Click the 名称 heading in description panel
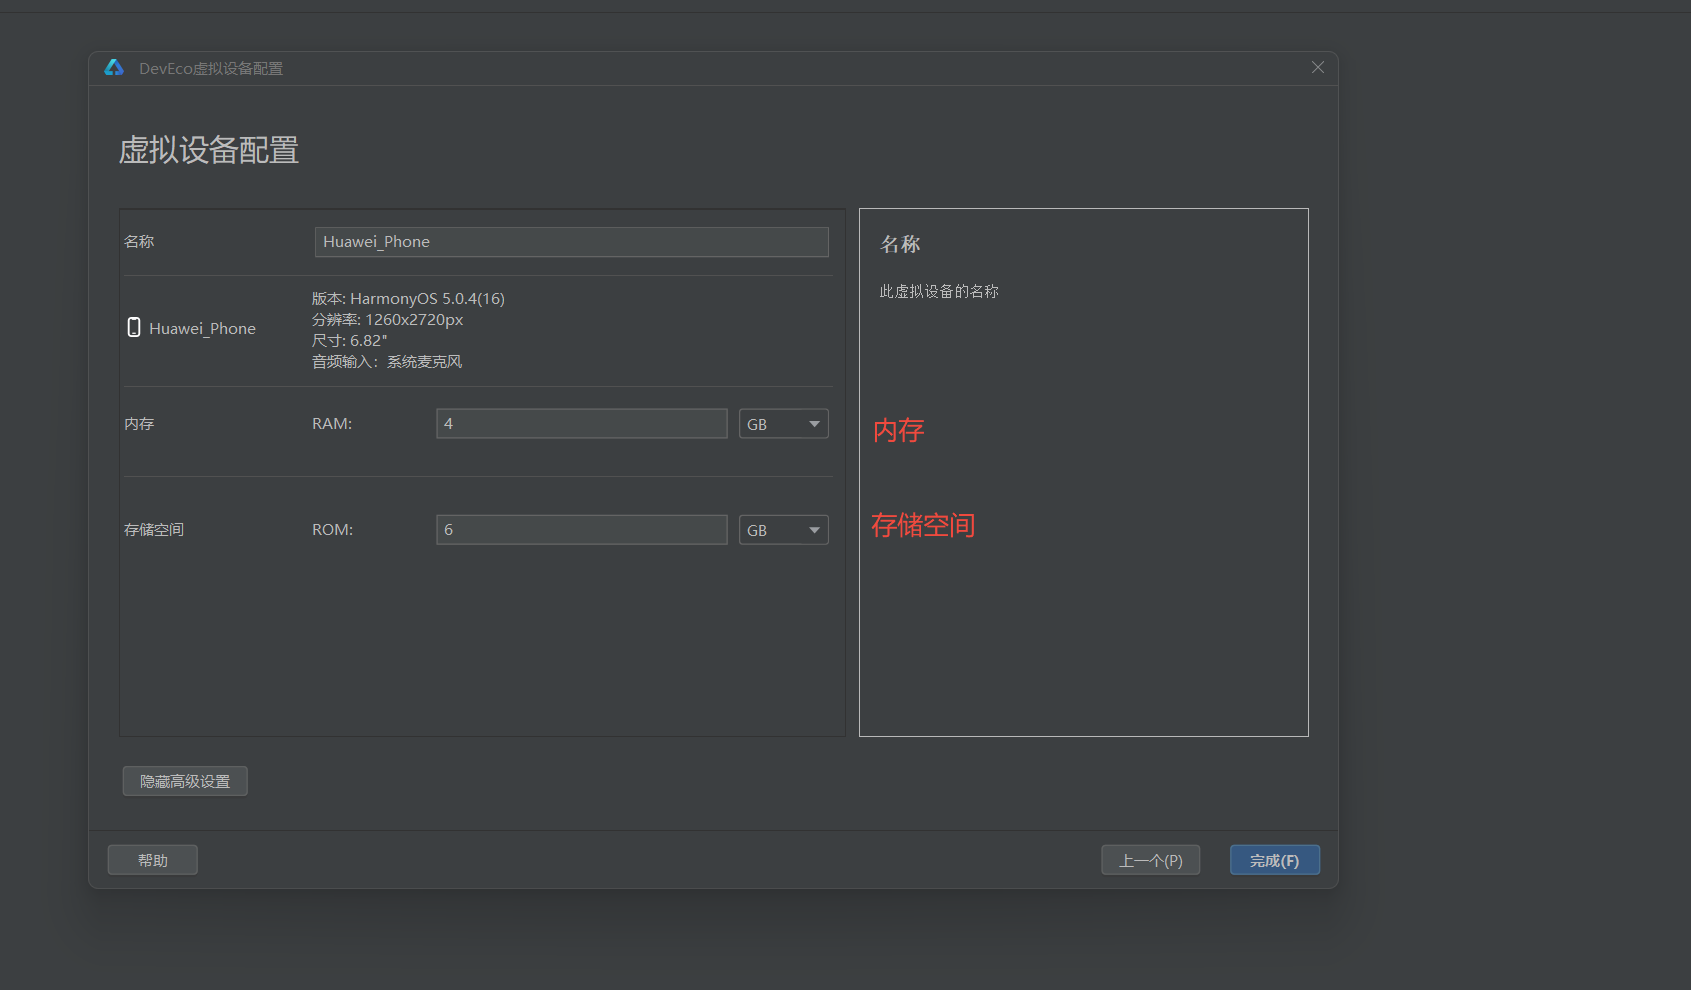Image resolution: width=1691 pixels, height=990 pixels. pyautogui.click(x=900, y=244)
